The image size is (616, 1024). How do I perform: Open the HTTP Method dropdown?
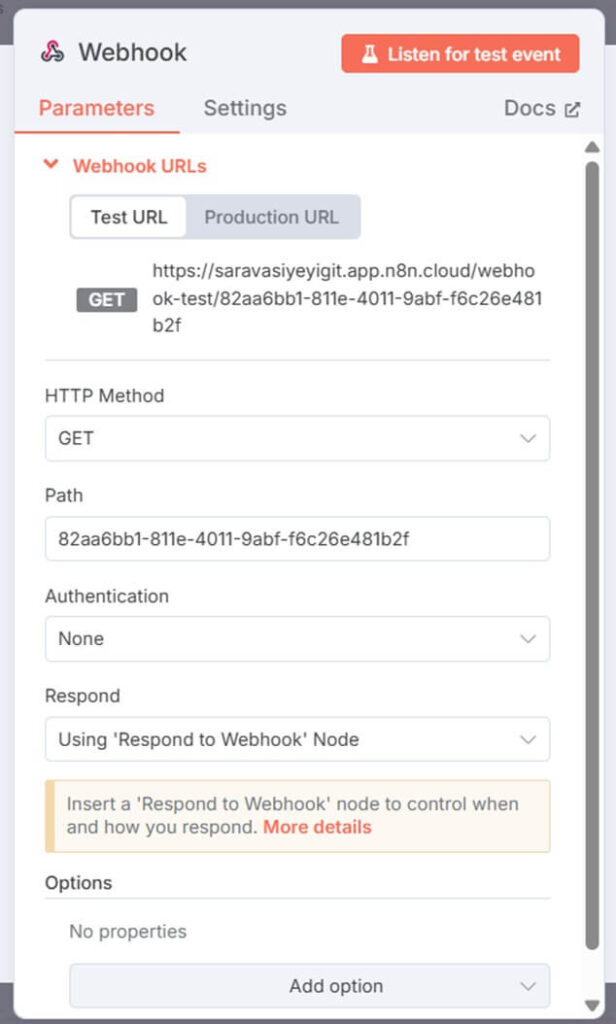pos(297,438)
